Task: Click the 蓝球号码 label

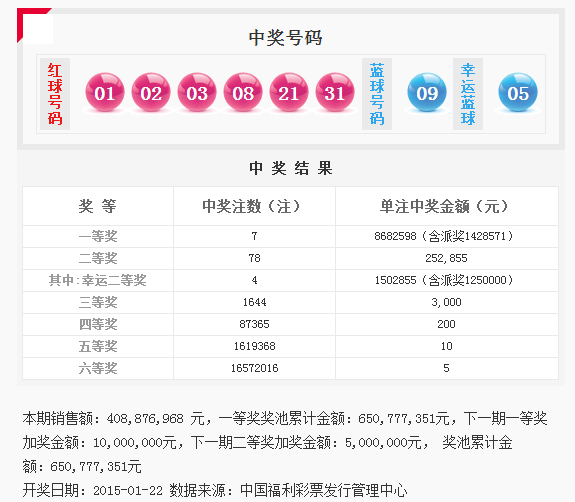Action: tap(377, 94)
